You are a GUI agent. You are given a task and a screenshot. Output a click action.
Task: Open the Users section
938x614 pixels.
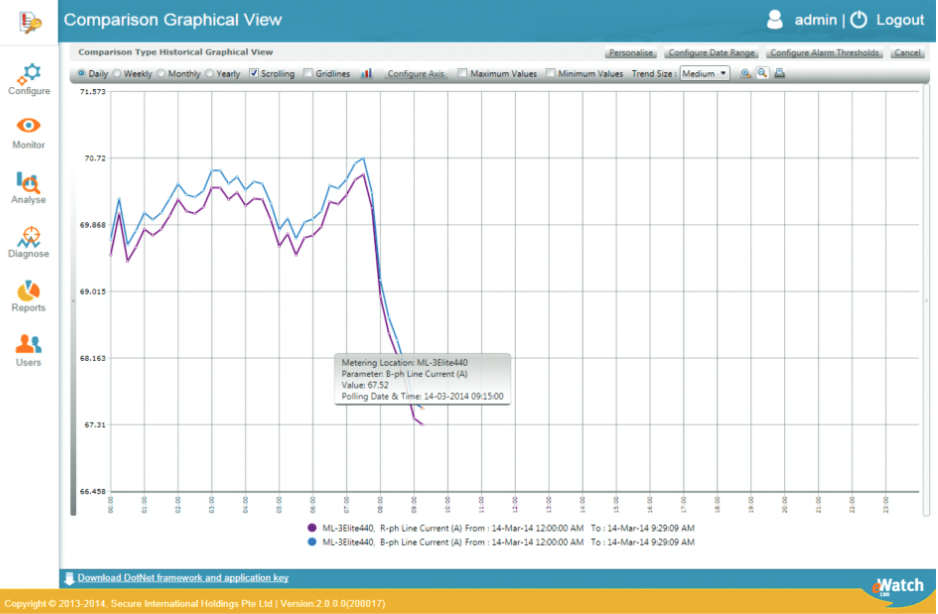[29, 350]
